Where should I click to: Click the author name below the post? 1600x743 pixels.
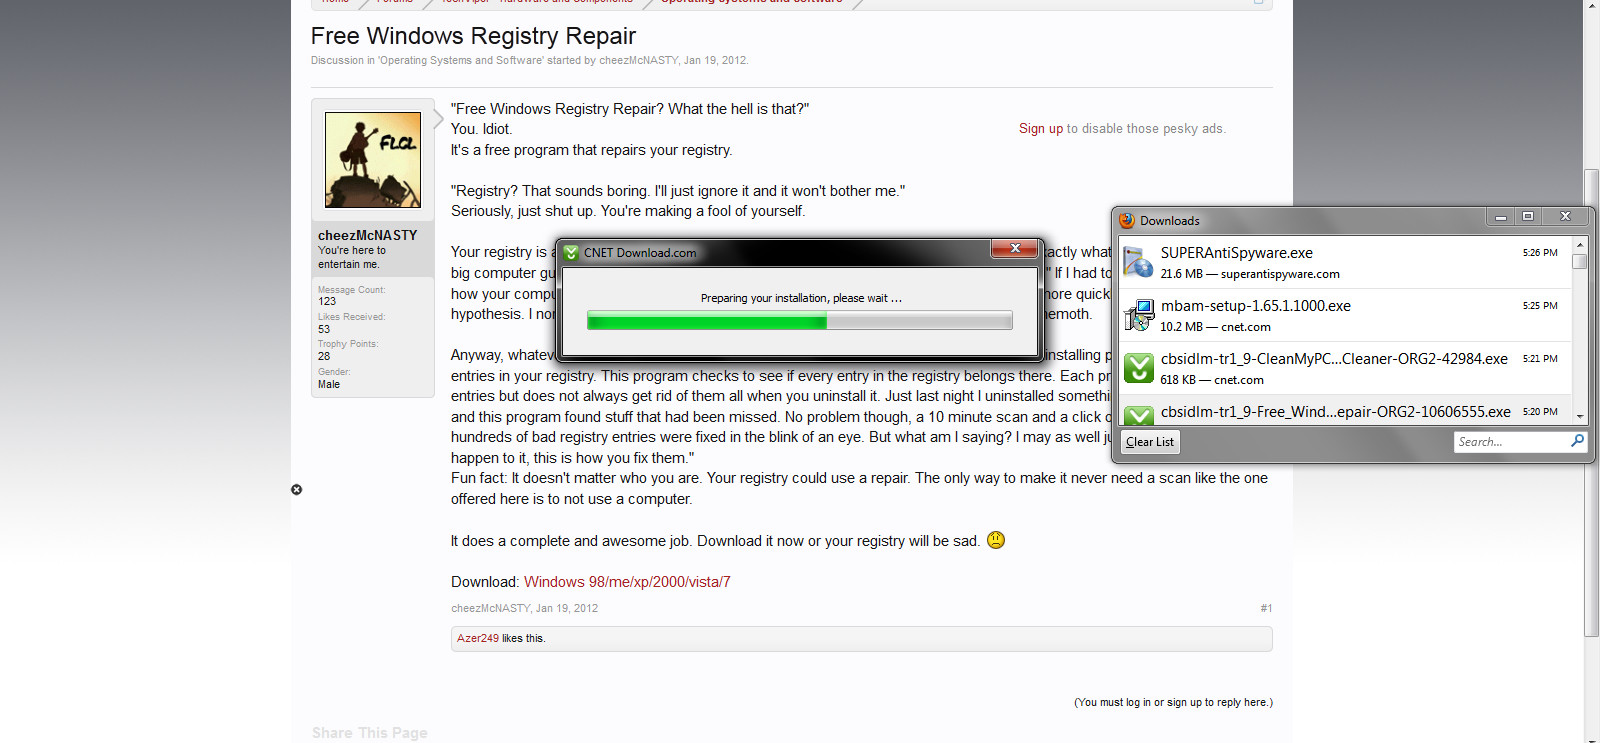pos(490,608)
